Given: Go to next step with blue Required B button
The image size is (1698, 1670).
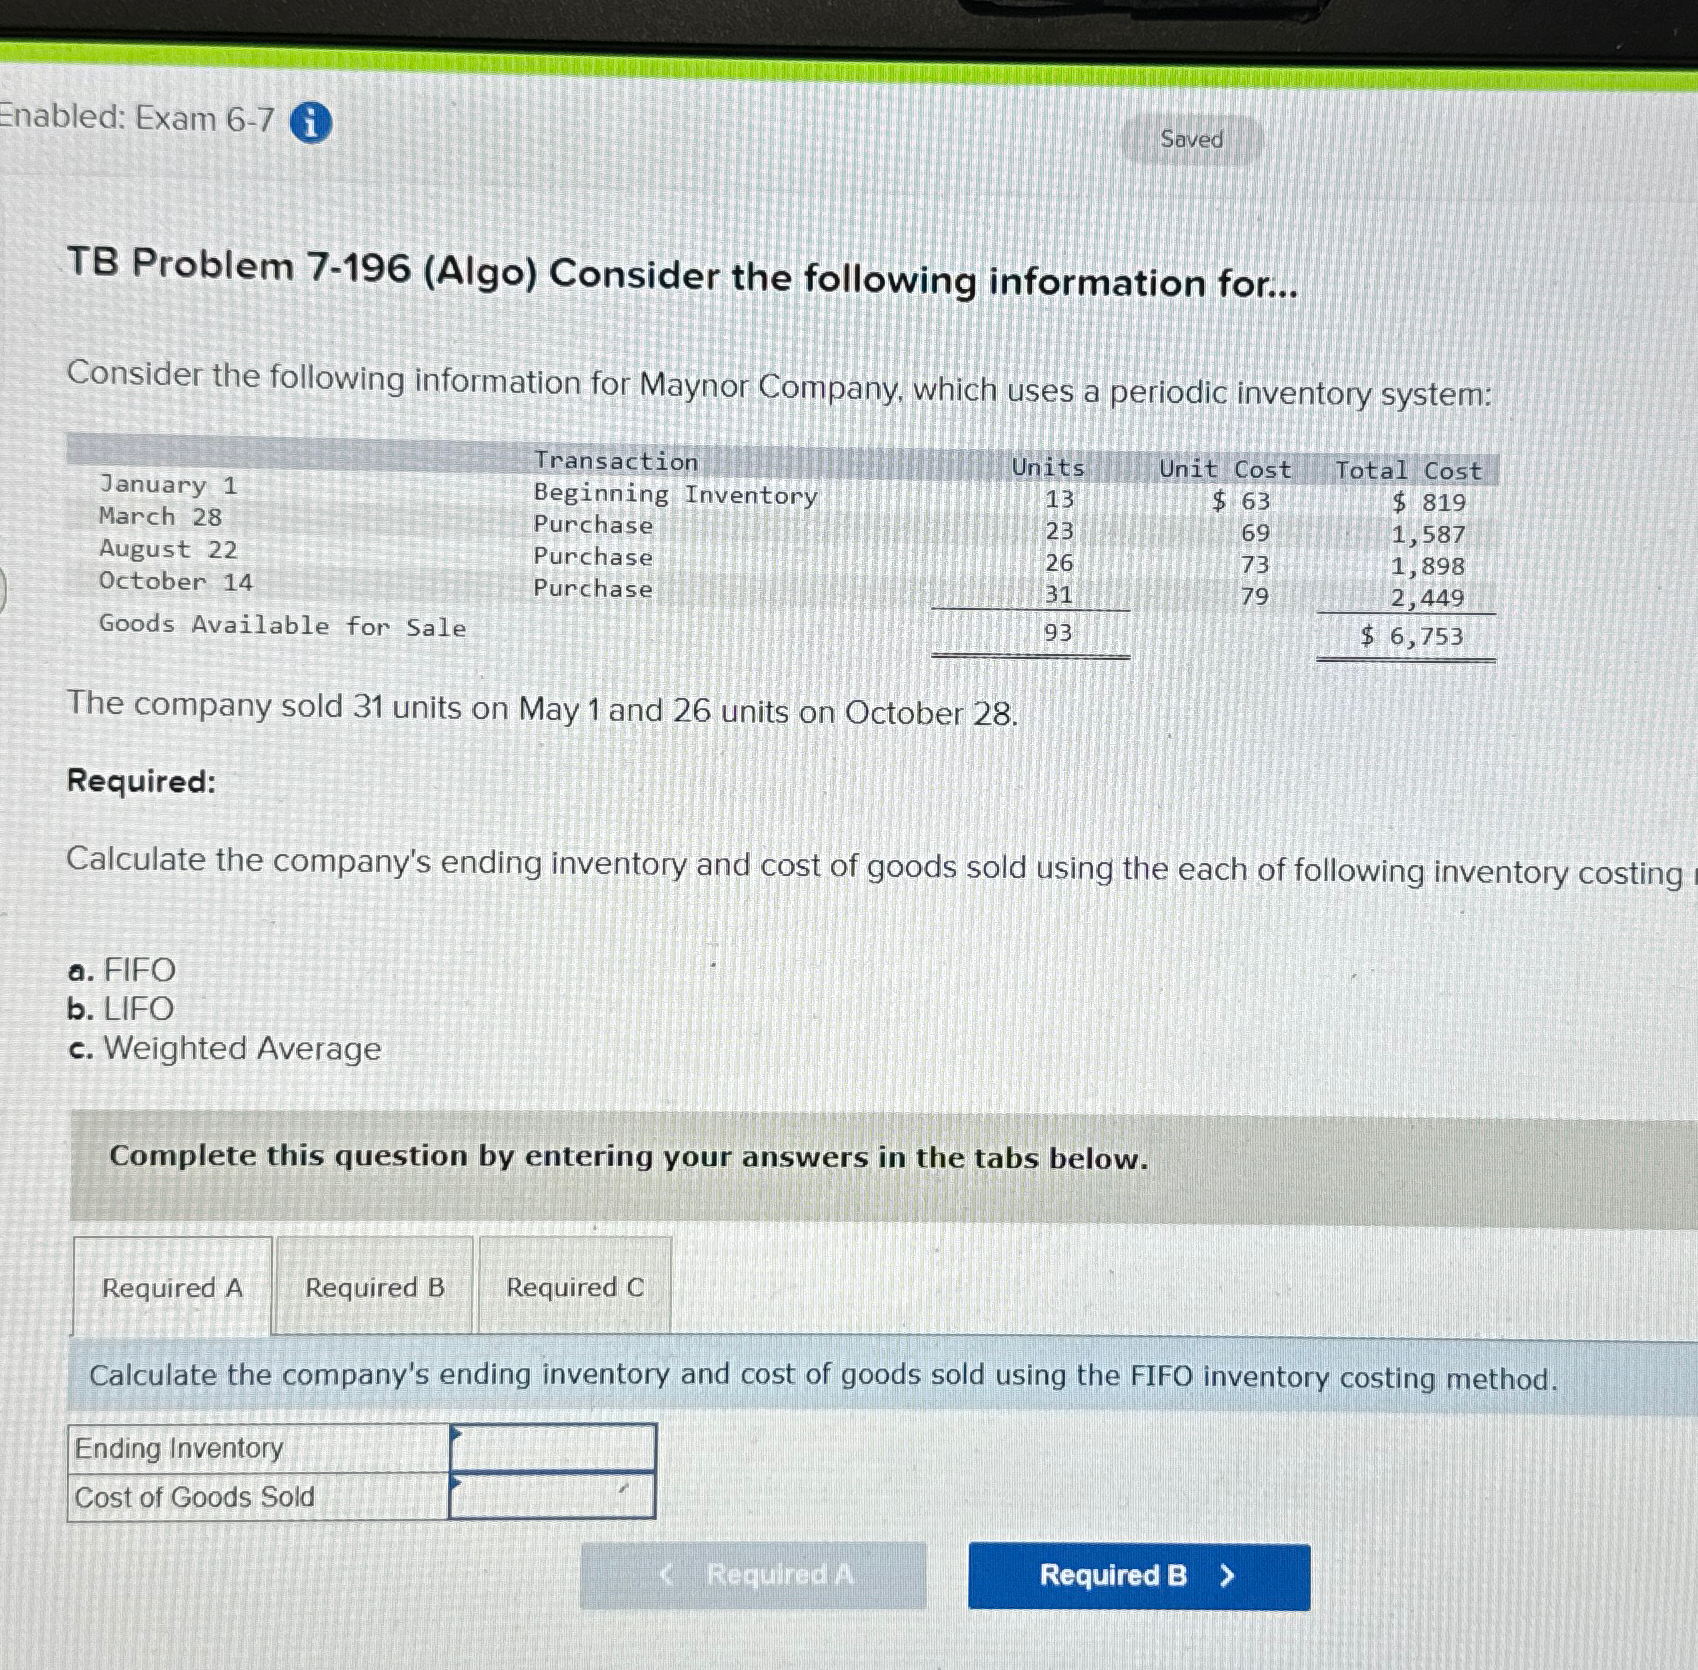Looking at the screenshot, I should (1139, 1576).
